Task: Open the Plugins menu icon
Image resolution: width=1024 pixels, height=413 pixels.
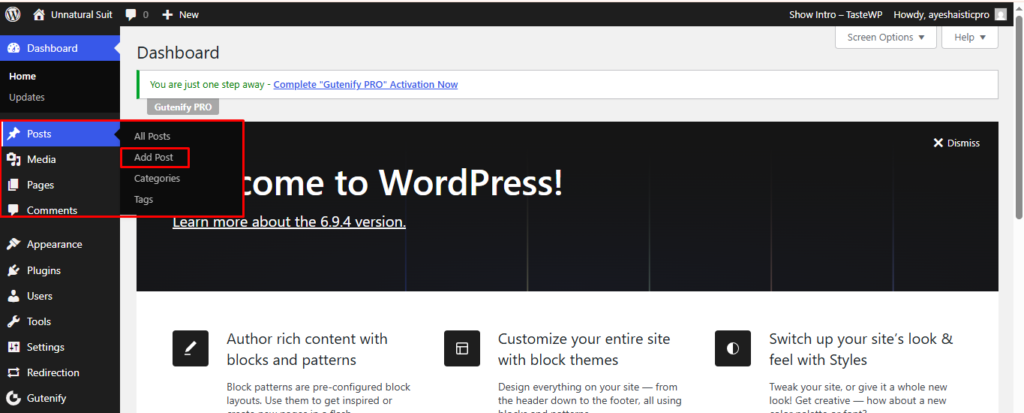Action: [x=13, y=271]
